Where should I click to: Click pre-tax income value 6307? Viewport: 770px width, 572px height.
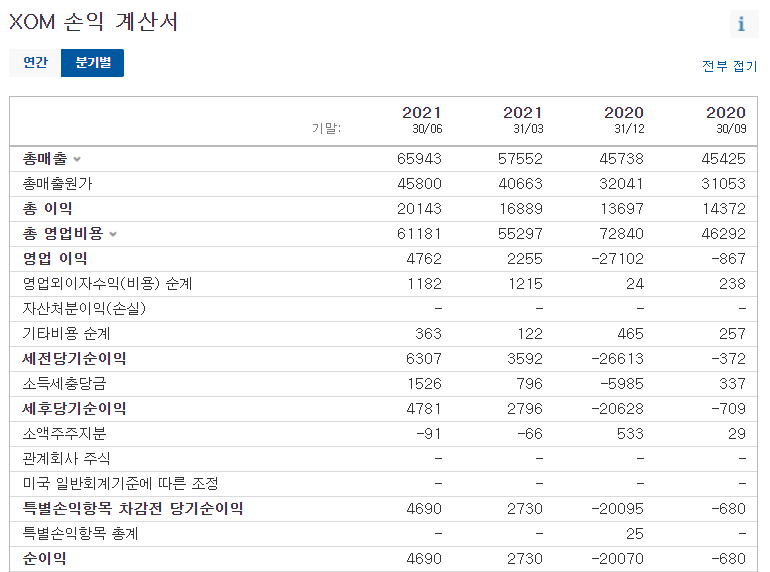[424, 358]
